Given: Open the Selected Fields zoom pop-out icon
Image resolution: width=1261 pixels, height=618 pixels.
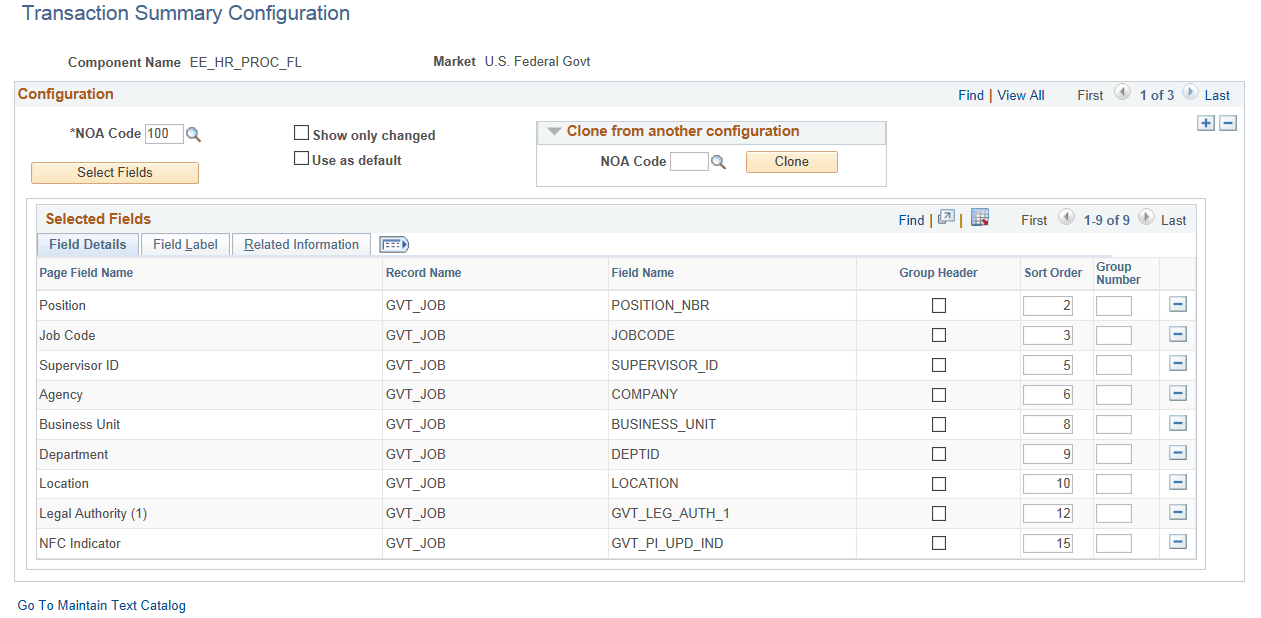Looking at the screenshot, I should click(946, 217).
